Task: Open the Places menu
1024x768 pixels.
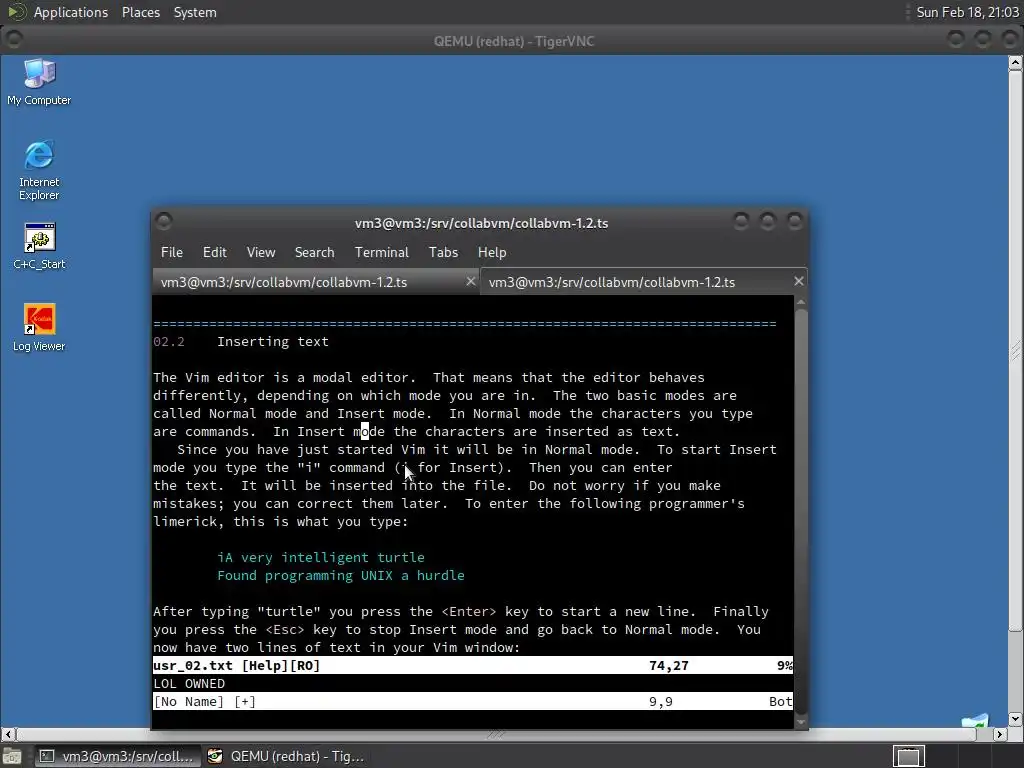Action: point(140,12)
